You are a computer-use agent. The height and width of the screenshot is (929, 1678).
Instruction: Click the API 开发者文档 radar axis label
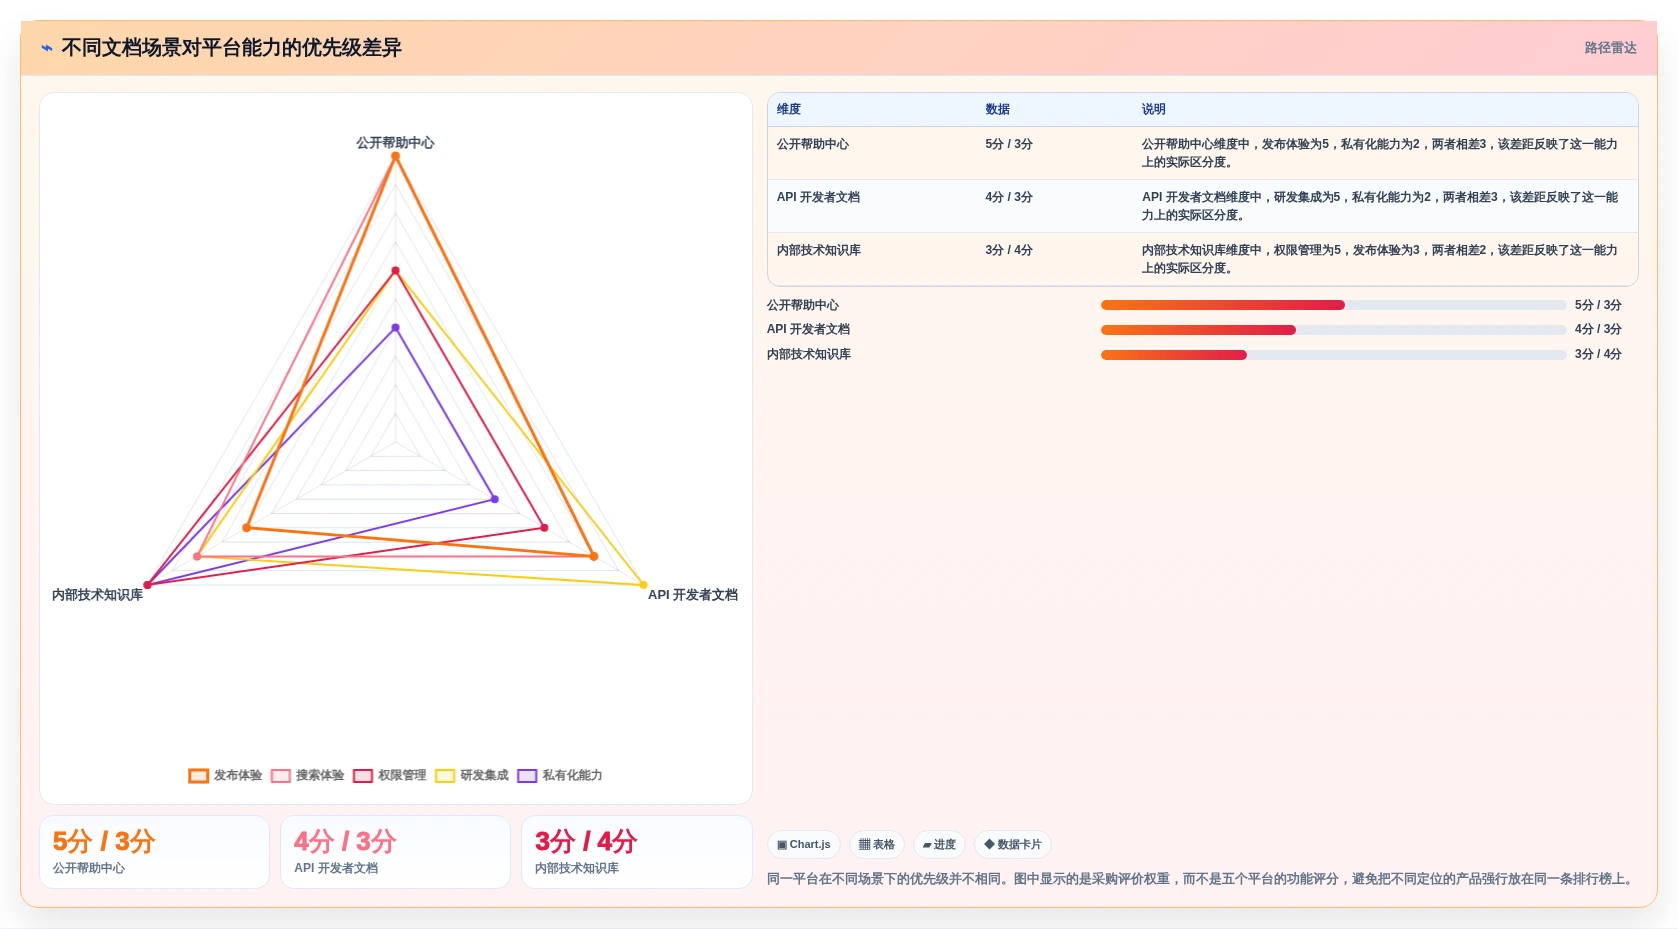tap(693, 595)
